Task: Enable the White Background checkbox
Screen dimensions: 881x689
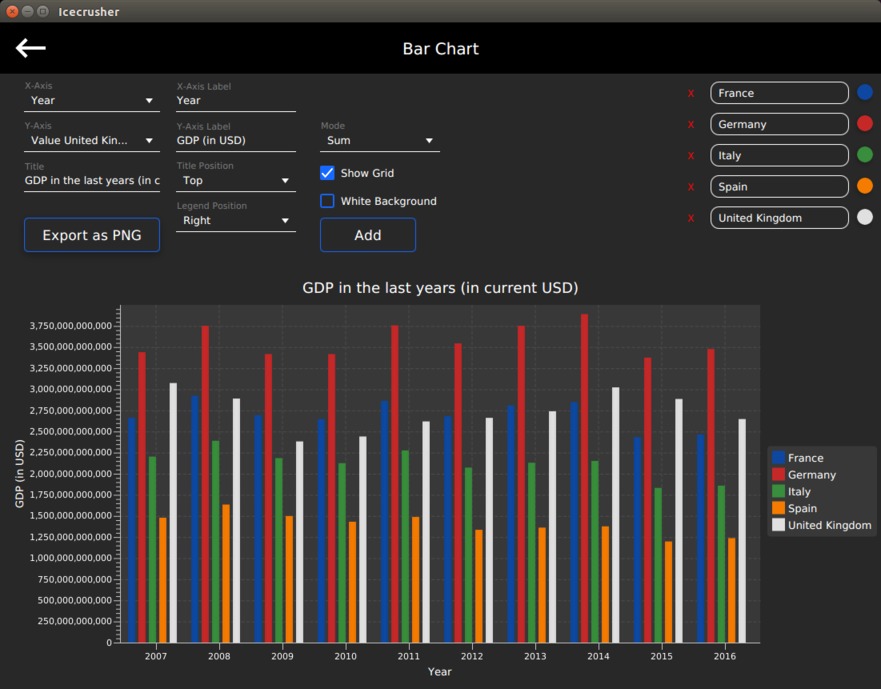Action: coord(327,201)
